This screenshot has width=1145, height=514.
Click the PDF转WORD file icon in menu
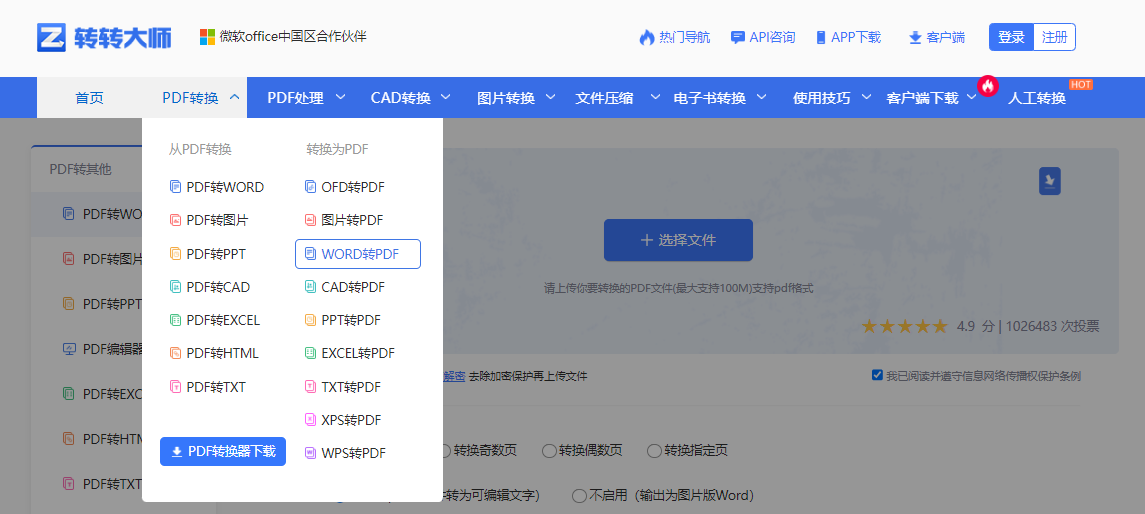[x=176, y=187]
